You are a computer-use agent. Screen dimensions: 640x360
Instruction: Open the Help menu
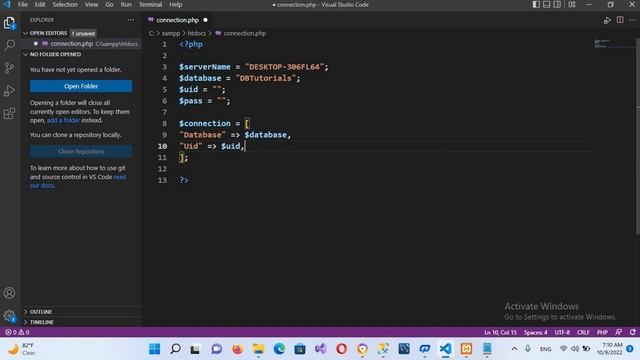pos(176,4)
